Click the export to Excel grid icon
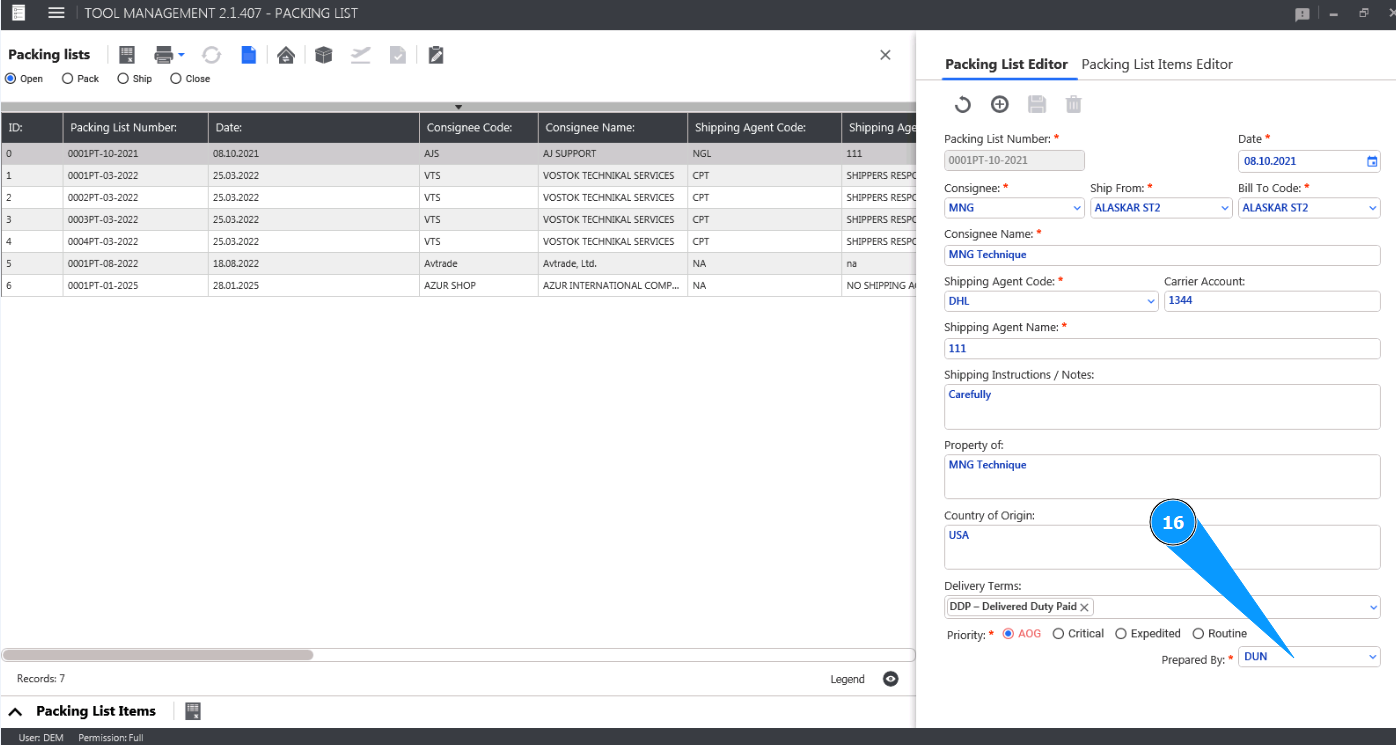1396x746 pixels. 127,55
